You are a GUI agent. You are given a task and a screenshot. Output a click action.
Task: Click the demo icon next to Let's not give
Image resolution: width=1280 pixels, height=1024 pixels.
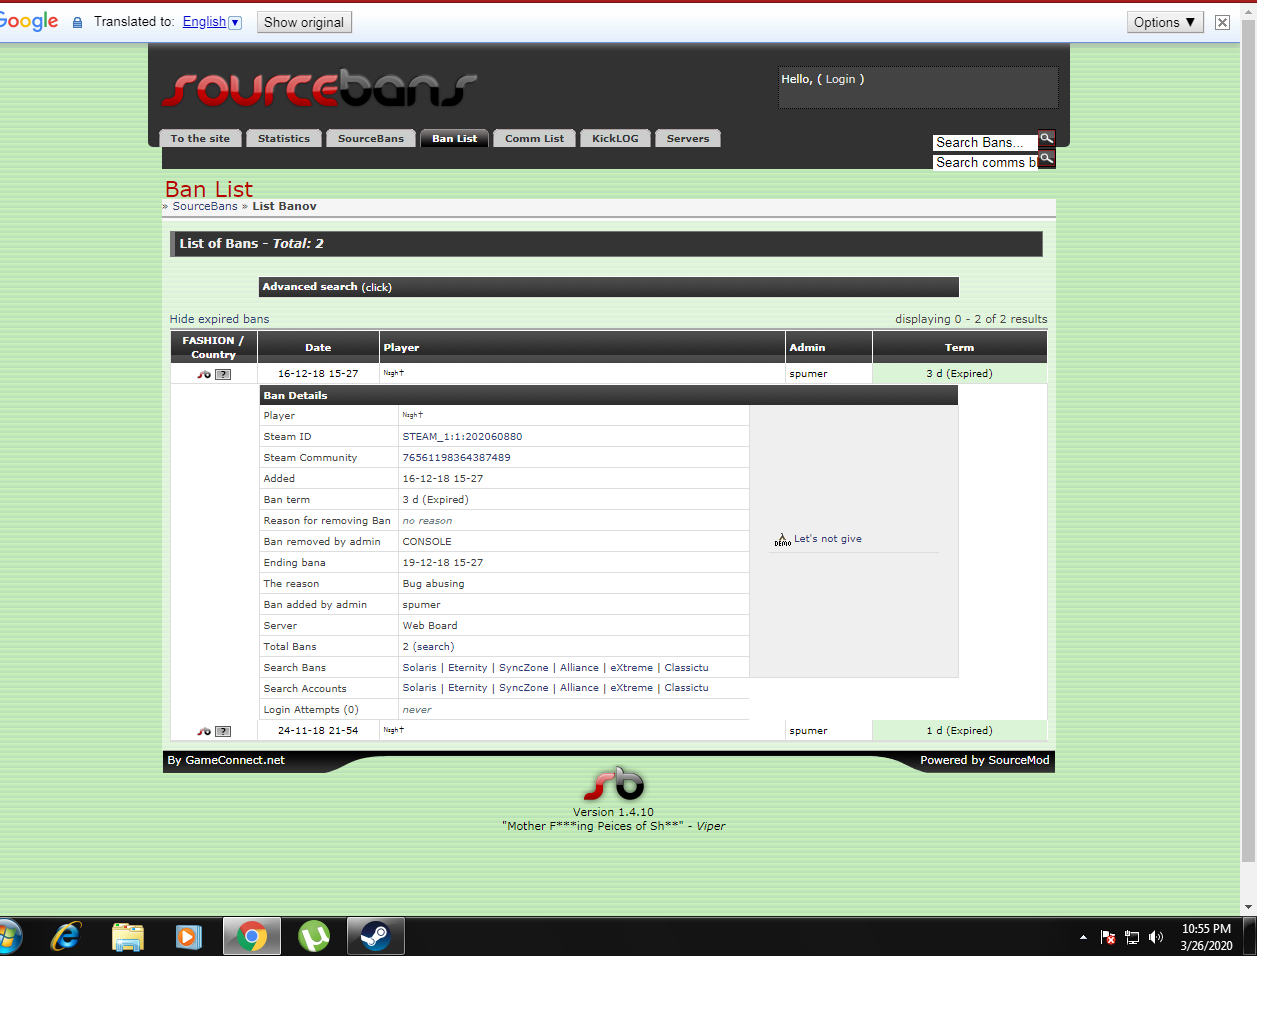coord(782,540)
